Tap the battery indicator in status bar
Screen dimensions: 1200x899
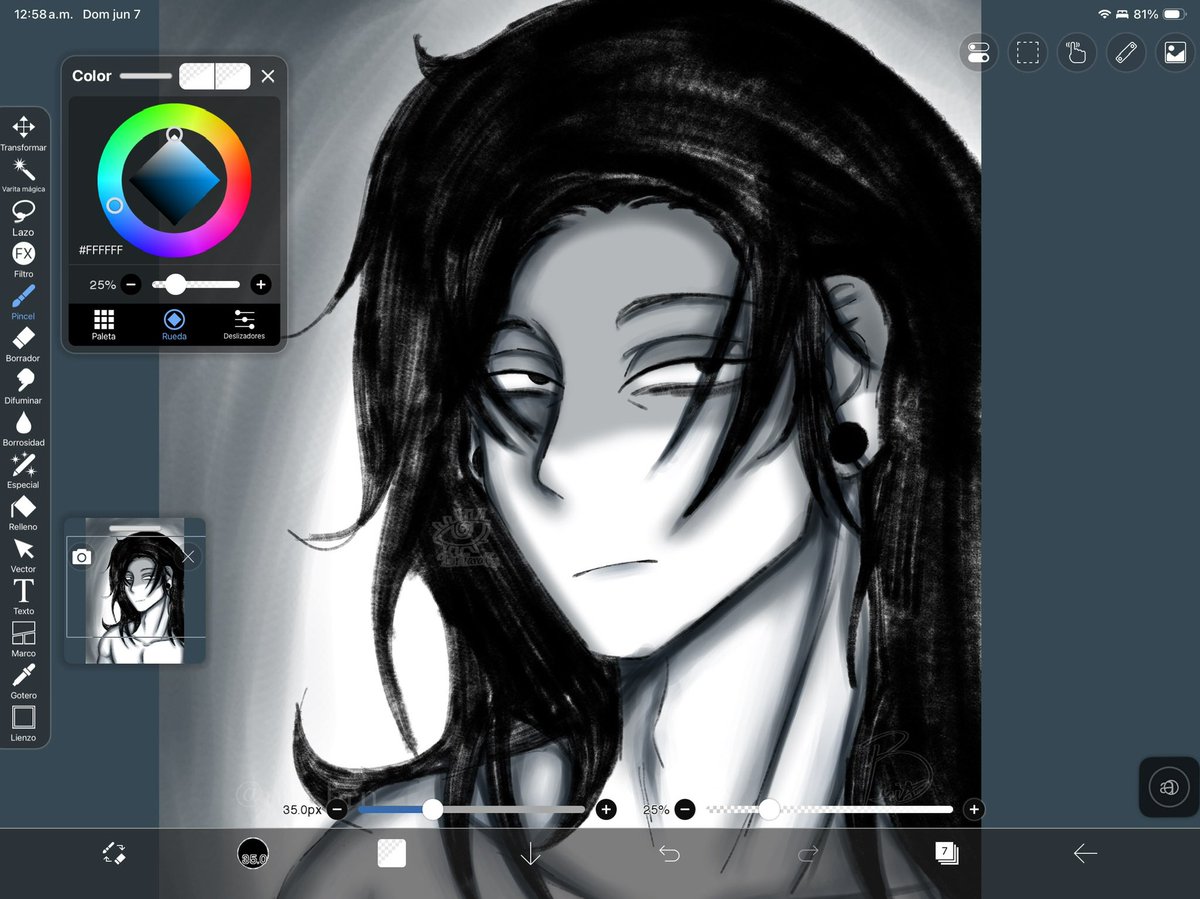[1174, 14]
